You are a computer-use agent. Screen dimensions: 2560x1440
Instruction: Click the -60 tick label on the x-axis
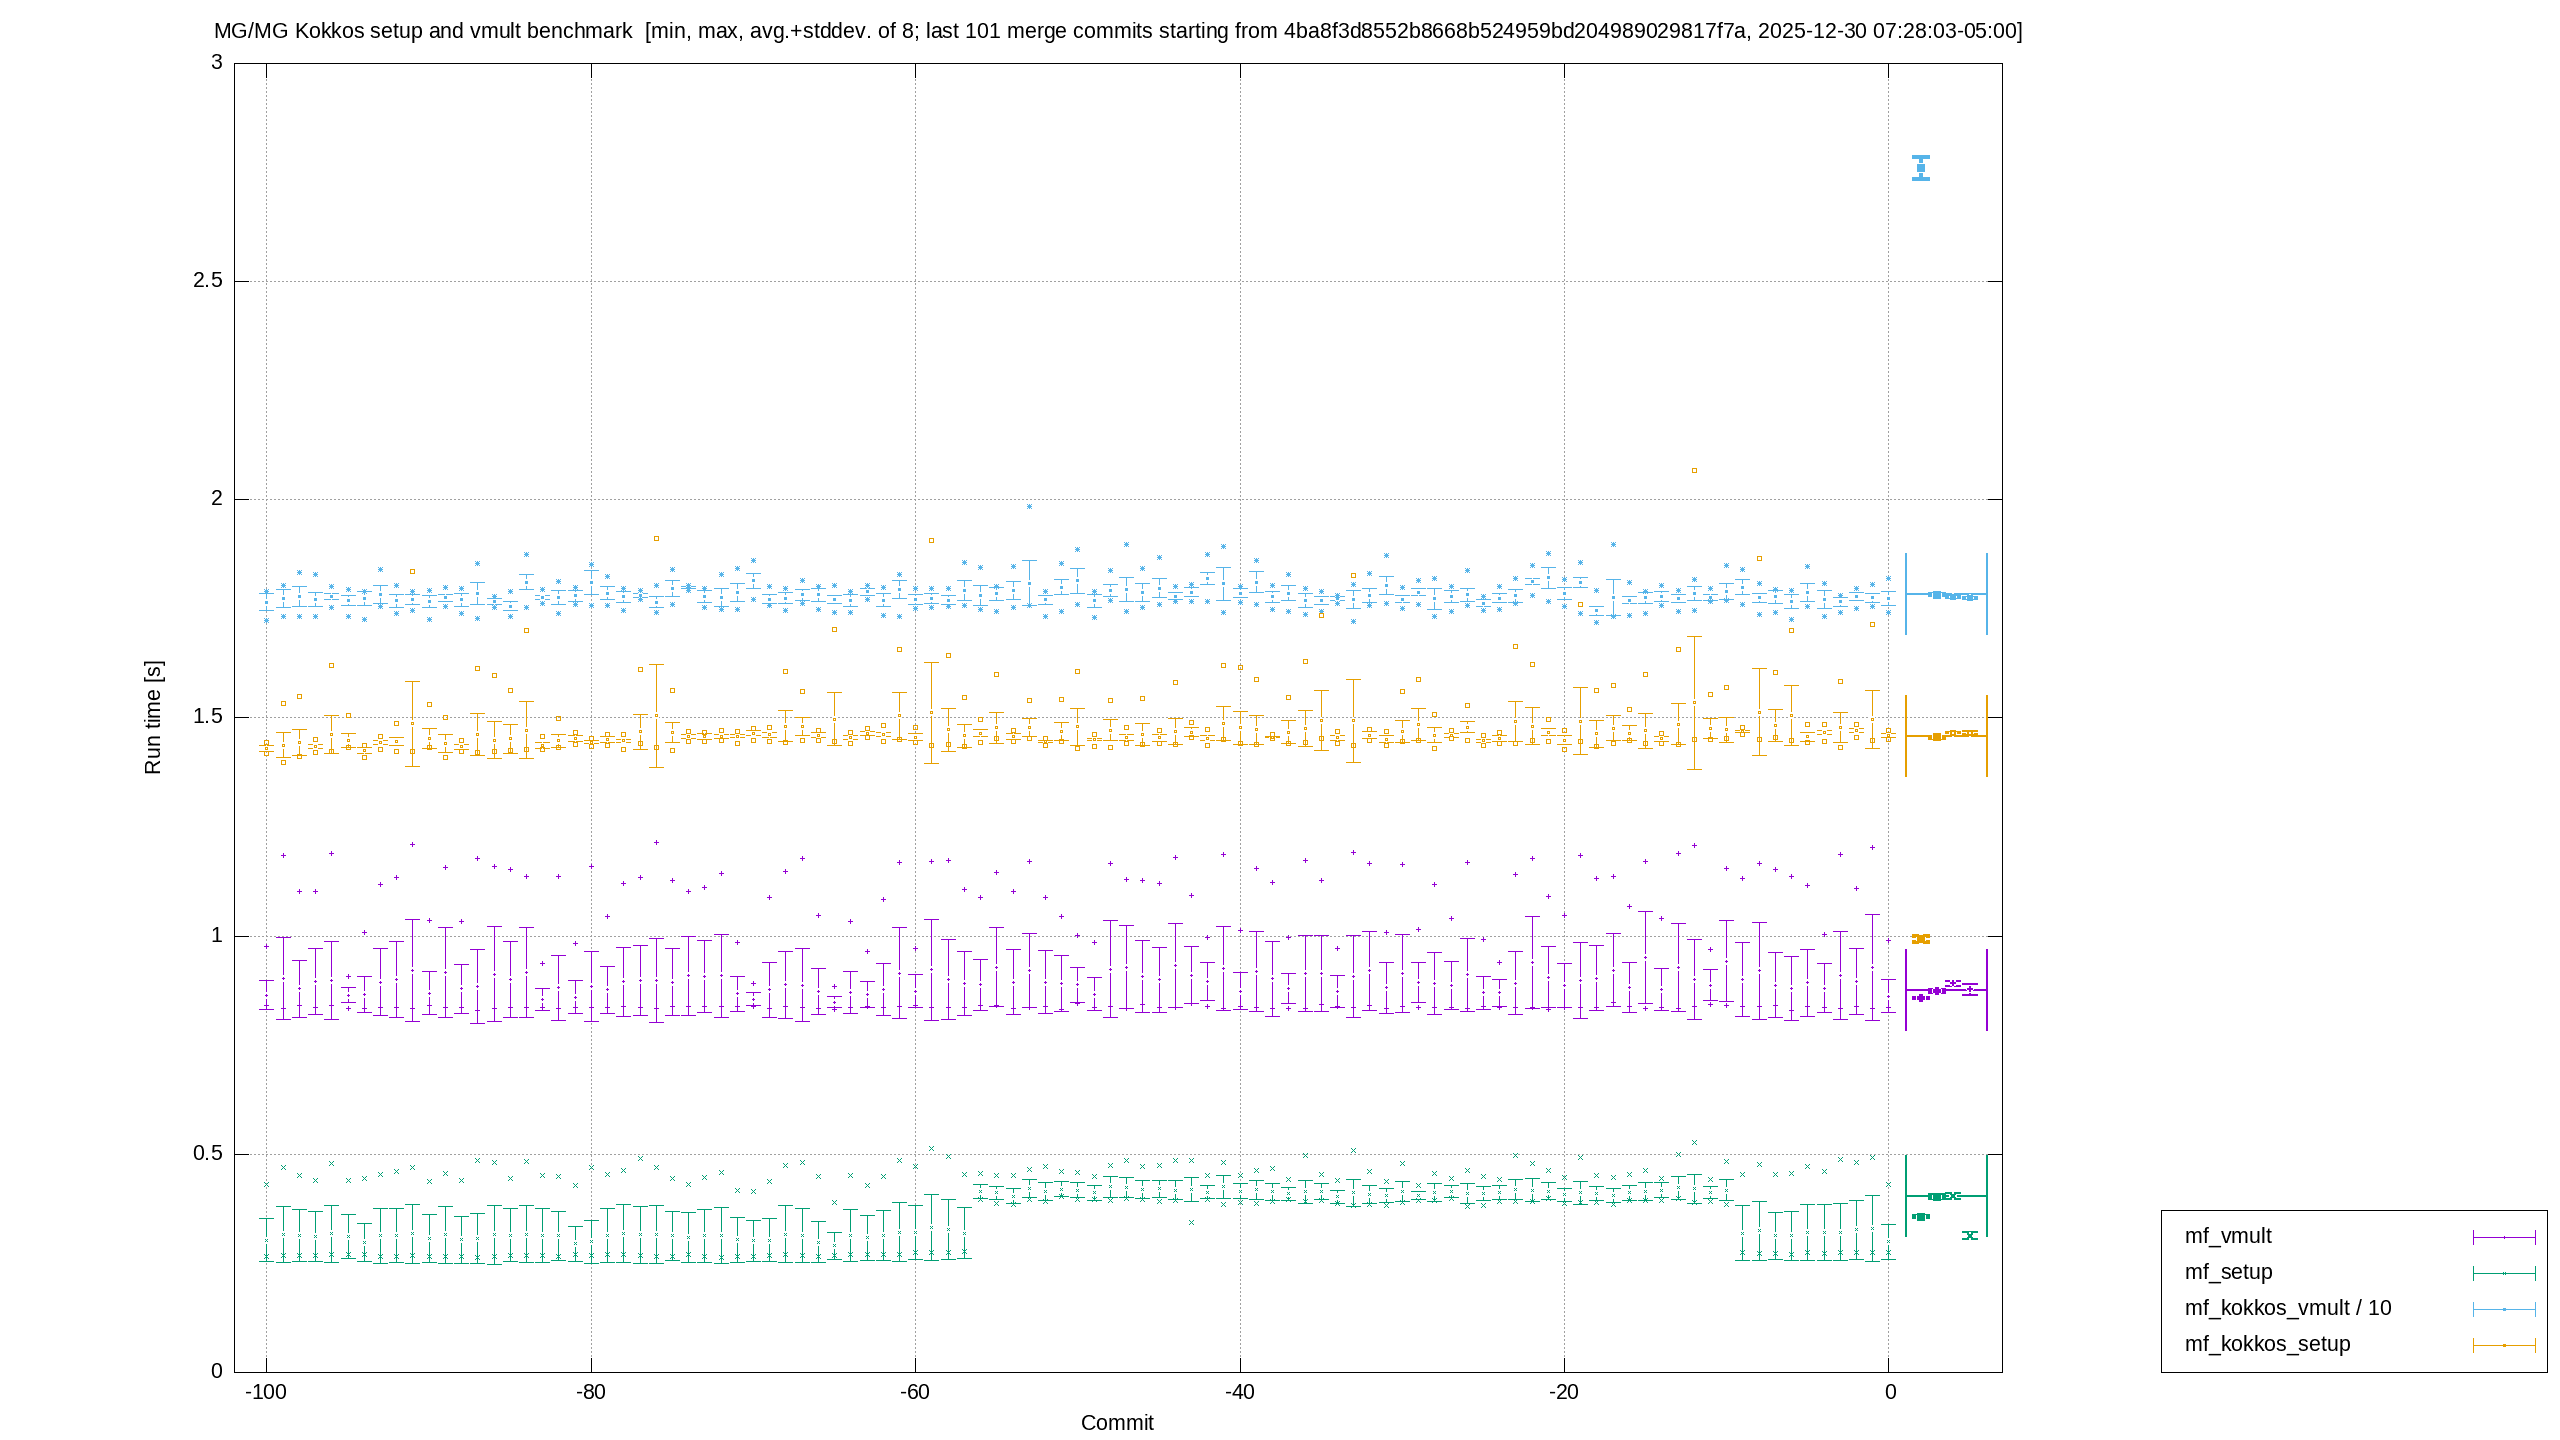[x=915, y=1393]
